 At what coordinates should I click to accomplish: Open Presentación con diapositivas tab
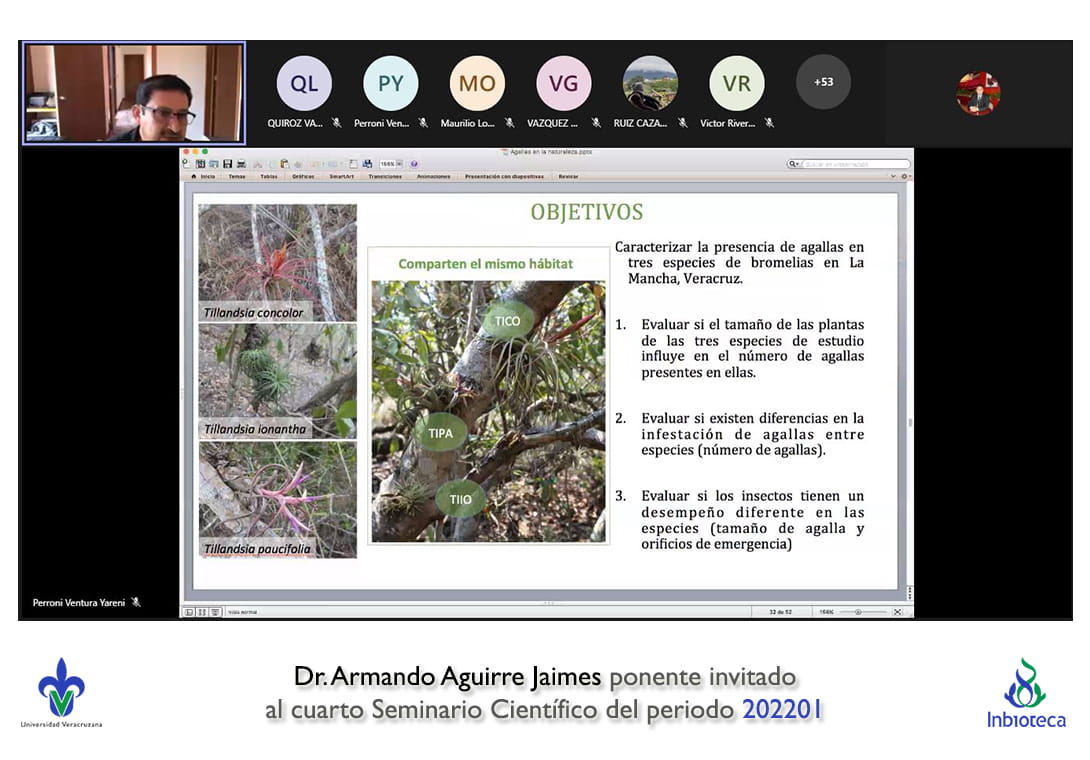[x=504, y=176]
